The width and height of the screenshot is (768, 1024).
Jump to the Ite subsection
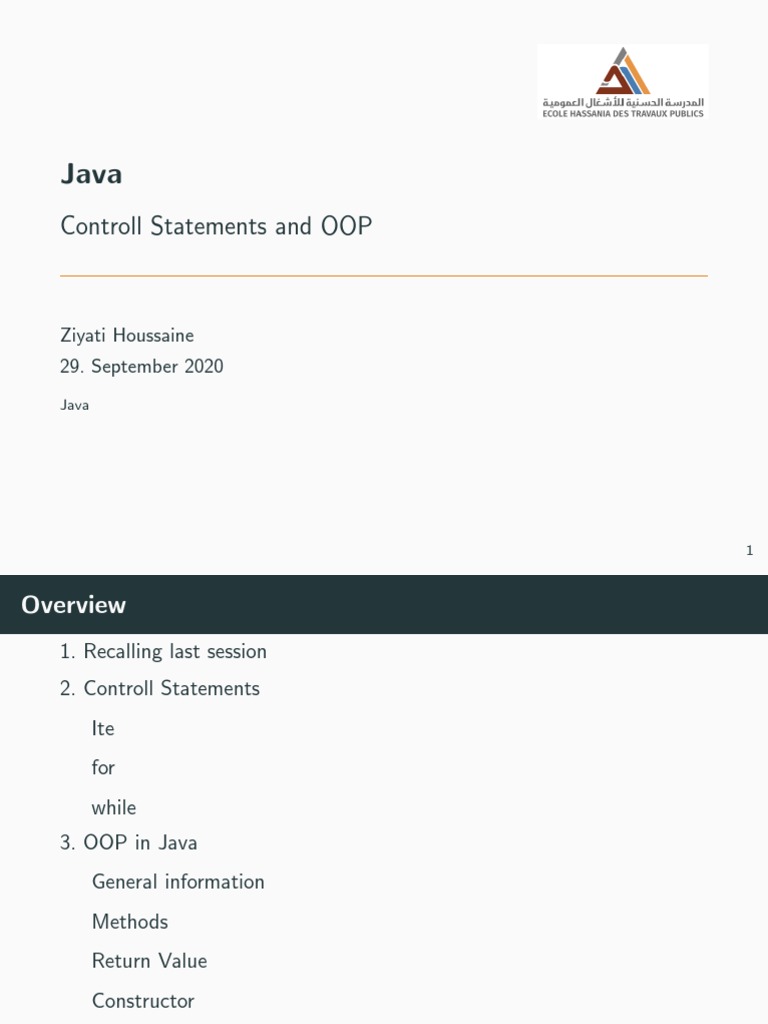(103, 728)
